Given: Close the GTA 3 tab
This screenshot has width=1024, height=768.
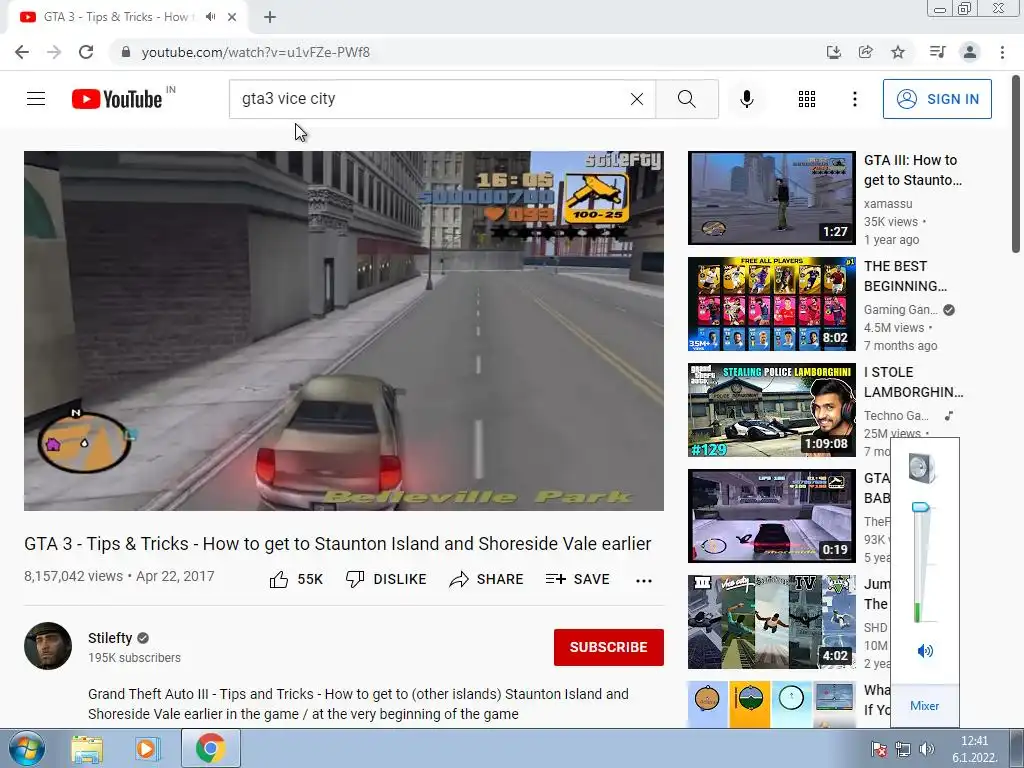Looking at the screenshot, I should click(232, 17).
